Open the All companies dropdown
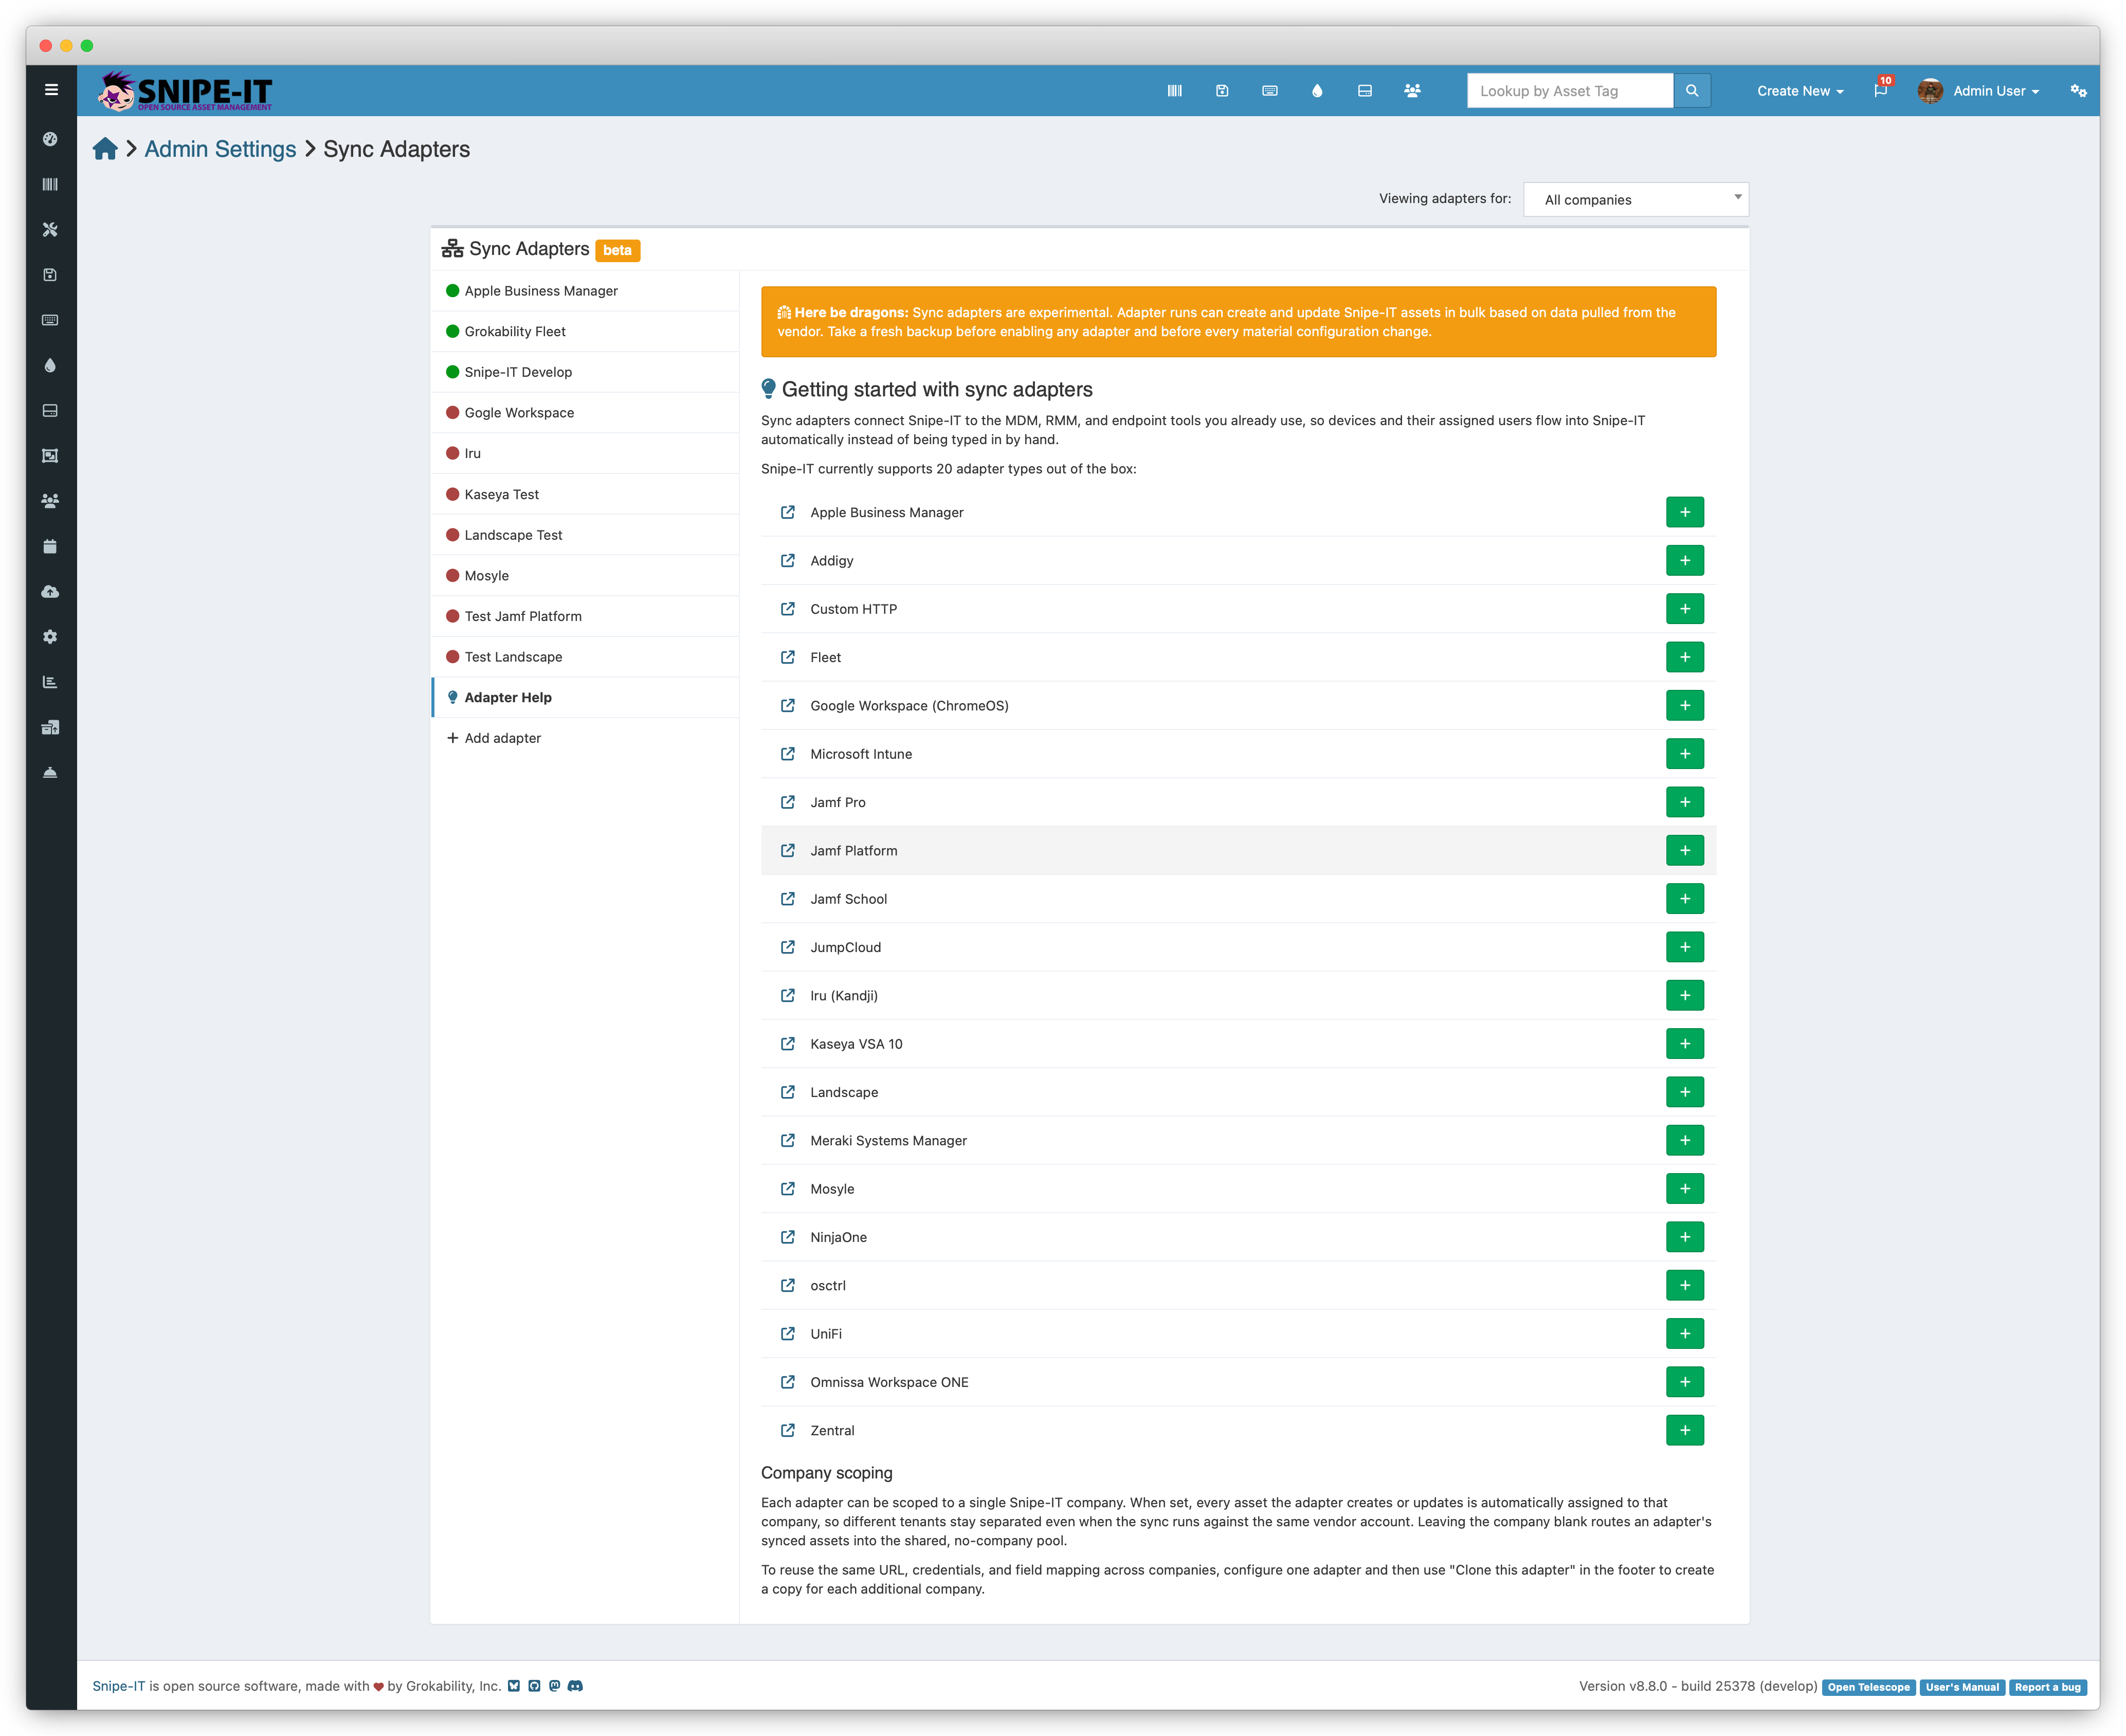Screen dimensions: 2126x1736 pos(1636,199)
